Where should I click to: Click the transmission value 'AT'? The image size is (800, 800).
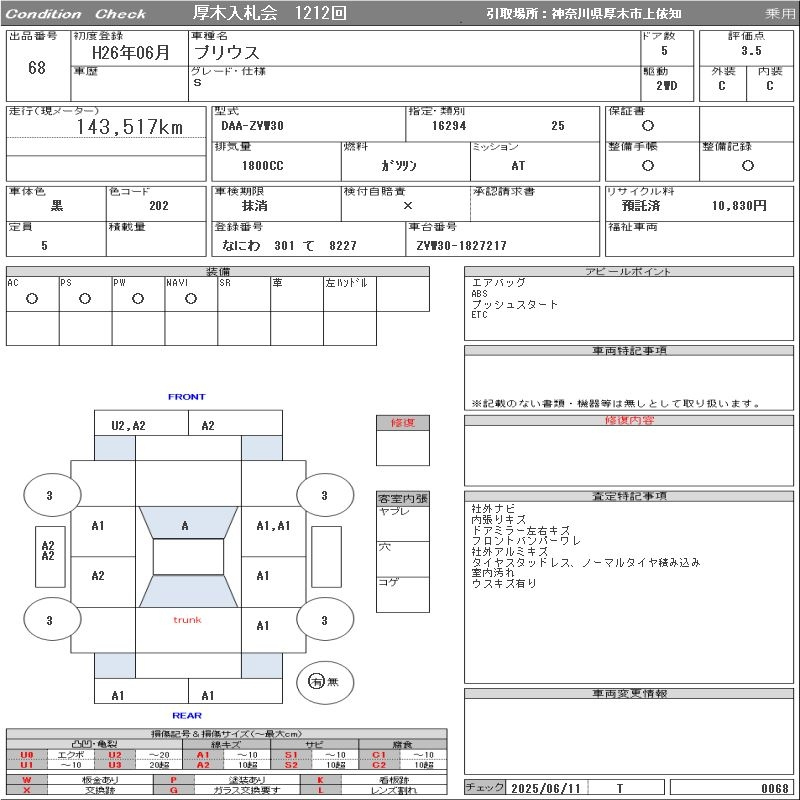coord(518,166)
